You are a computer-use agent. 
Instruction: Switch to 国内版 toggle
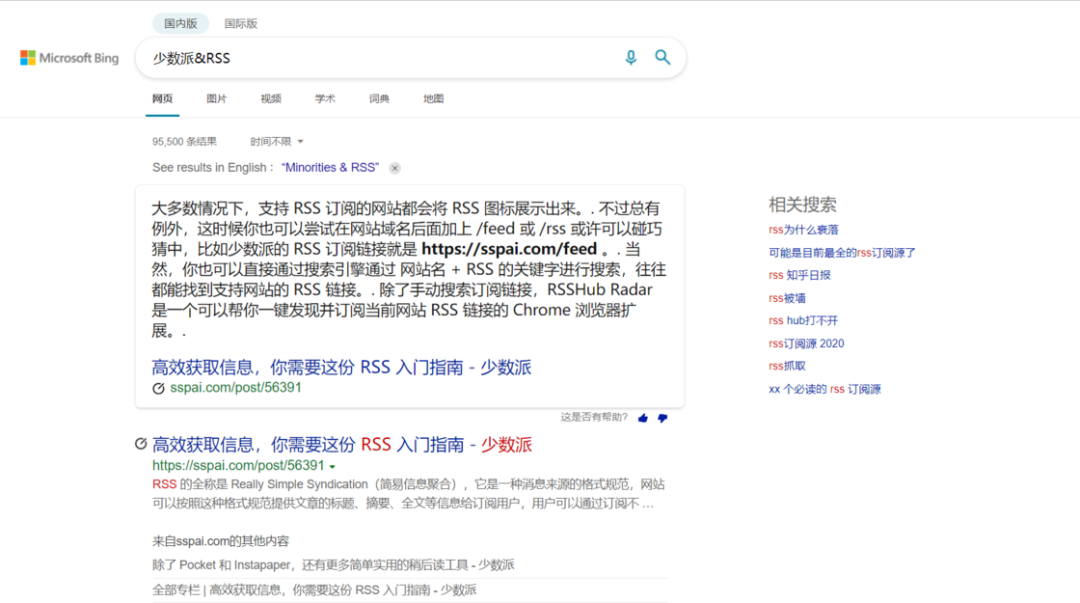tap(180, 23)
